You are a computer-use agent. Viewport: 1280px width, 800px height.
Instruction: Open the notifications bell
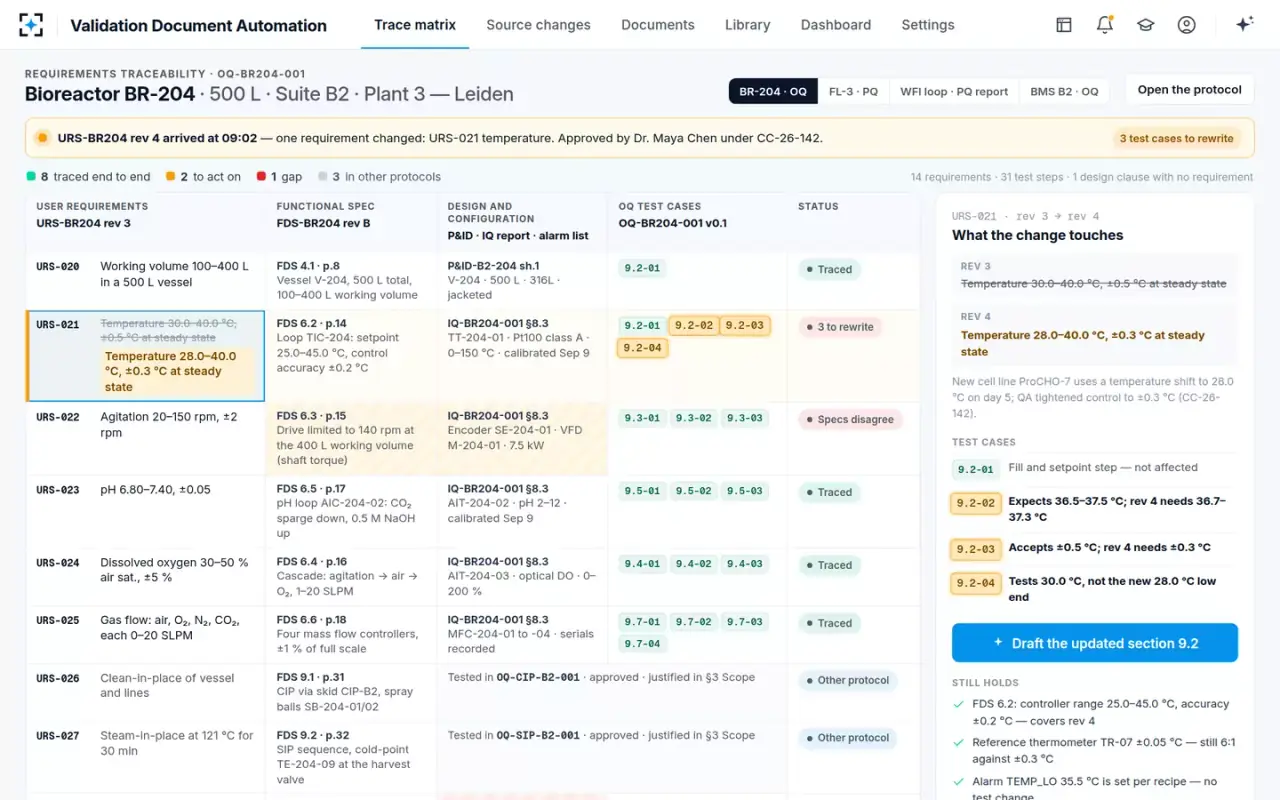click(x=1105, y=25)
